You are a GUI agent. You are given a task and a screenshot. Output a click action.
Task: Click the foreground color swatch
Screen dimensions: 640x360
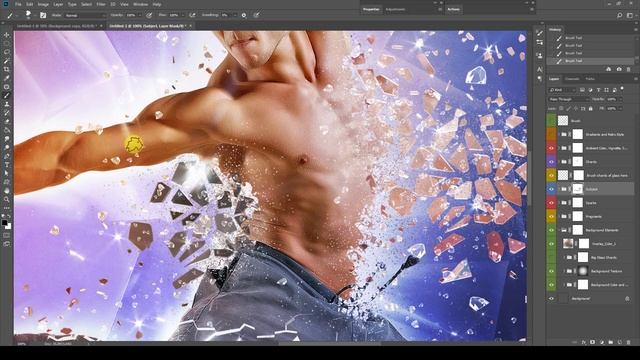click(4, 222)
